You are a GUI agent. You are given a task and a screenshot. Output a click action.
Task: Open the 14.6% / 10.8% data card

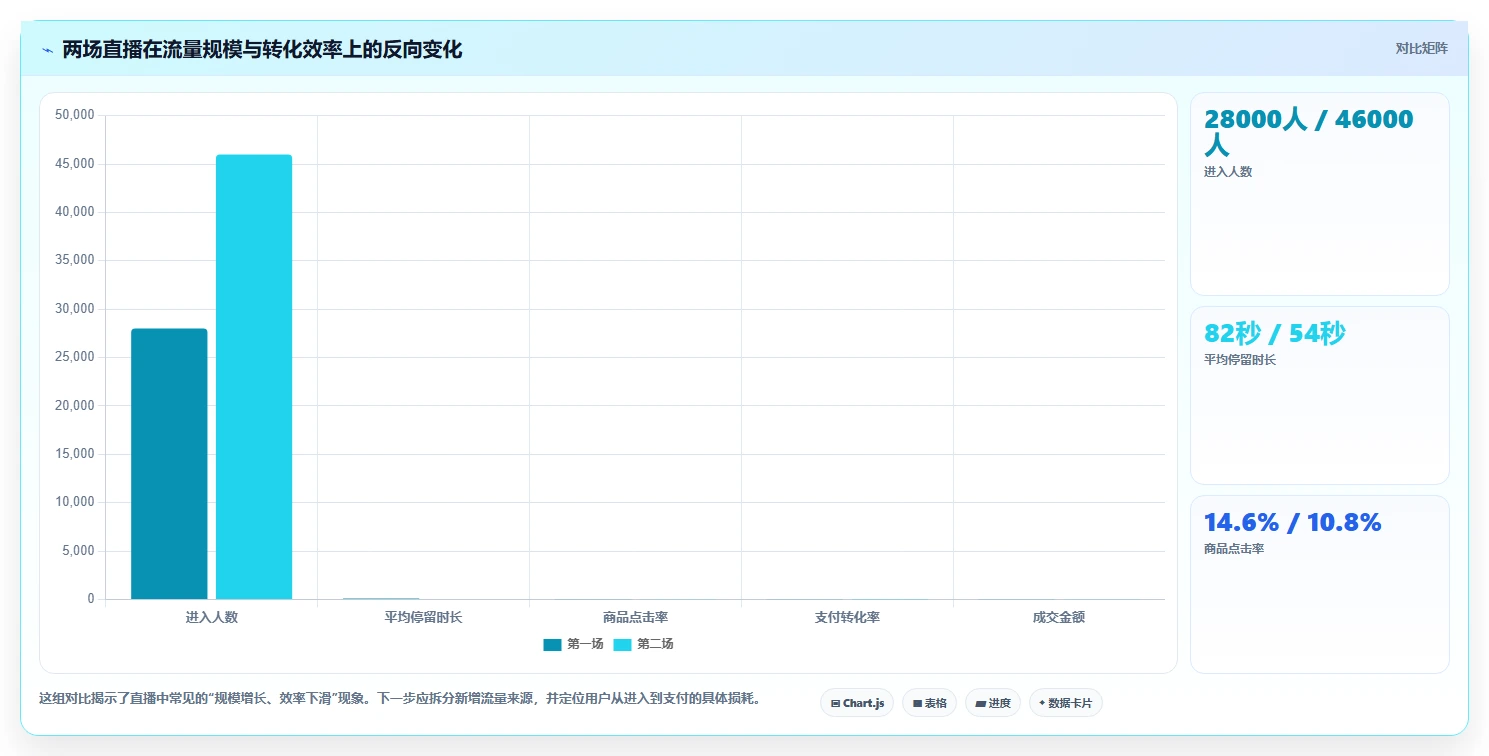1319,584
